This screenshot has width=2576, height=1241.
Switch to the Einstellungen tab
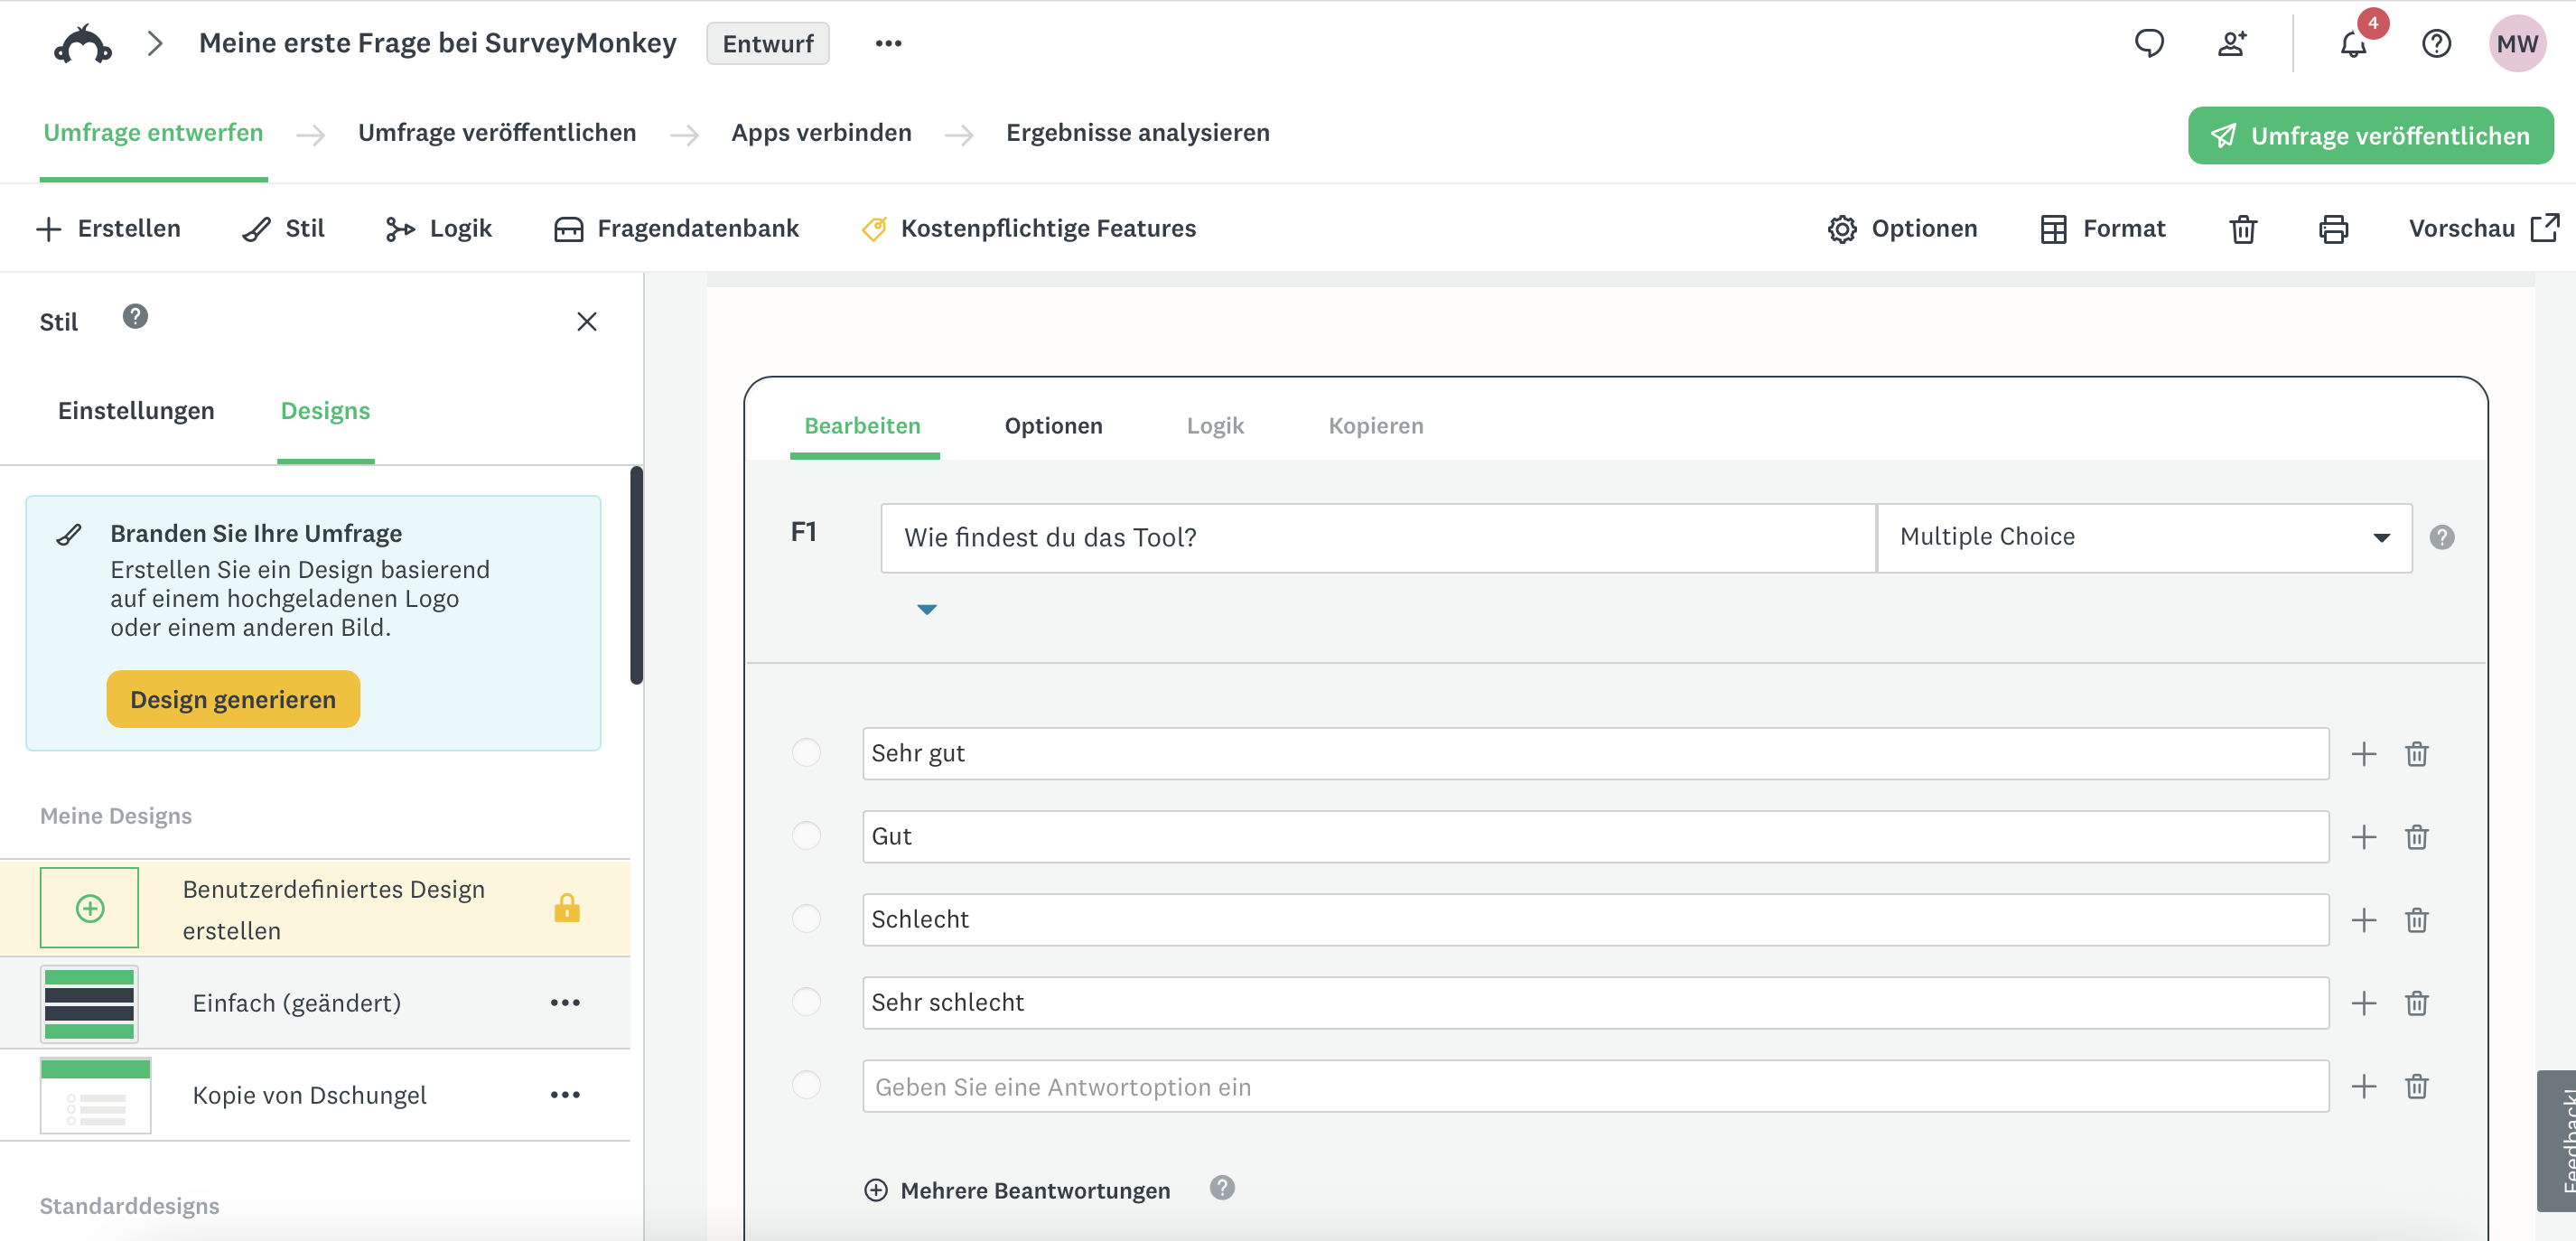click(136, 411)
